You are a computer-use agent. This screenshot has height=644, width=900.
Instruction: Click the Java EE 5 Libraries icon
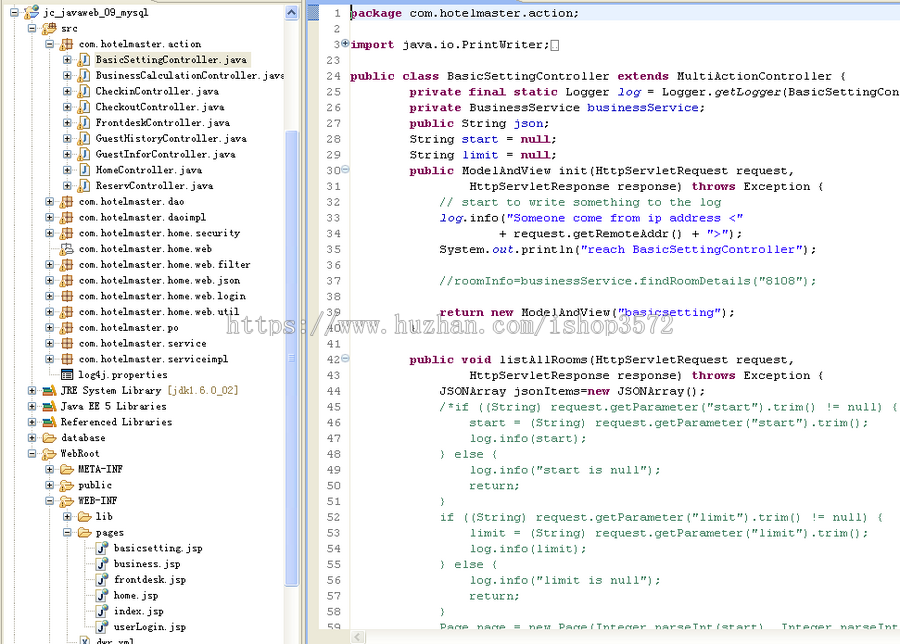point(49,406)
